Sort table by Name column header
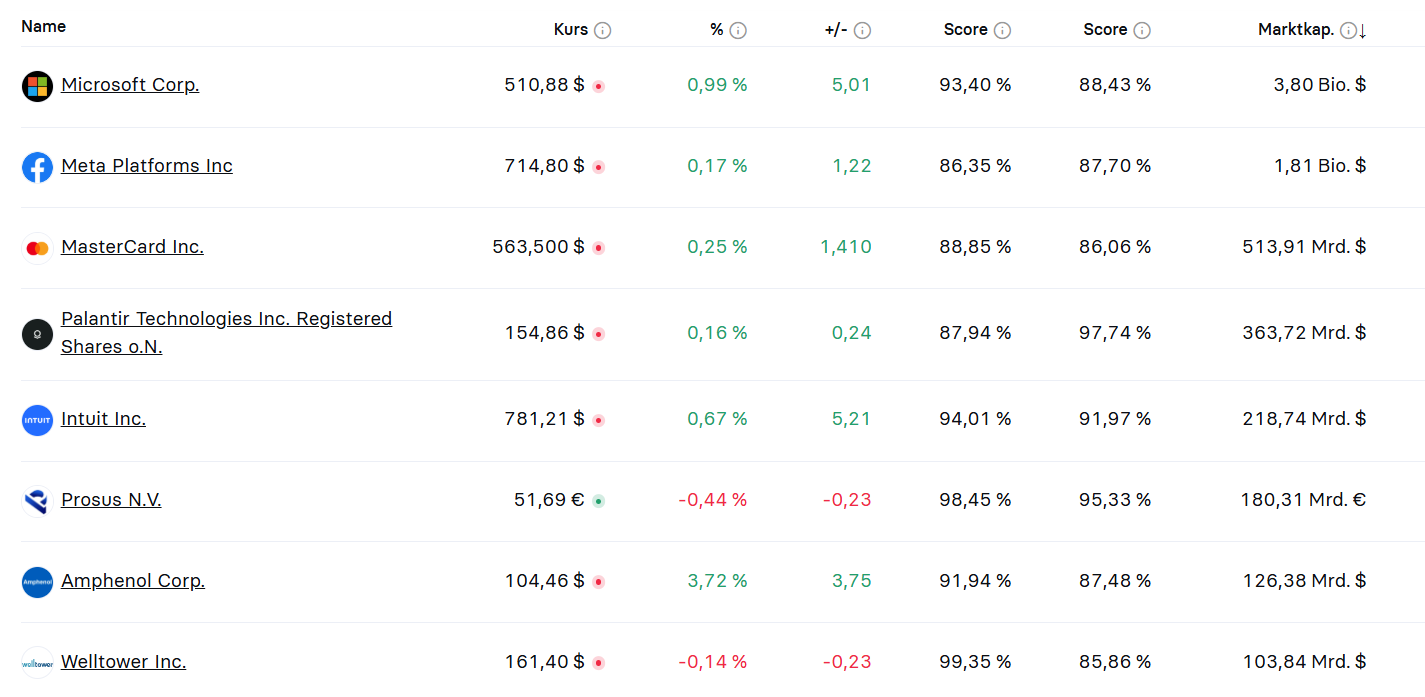Viewport: 1425px width, 697px height. tap(43, 27)
